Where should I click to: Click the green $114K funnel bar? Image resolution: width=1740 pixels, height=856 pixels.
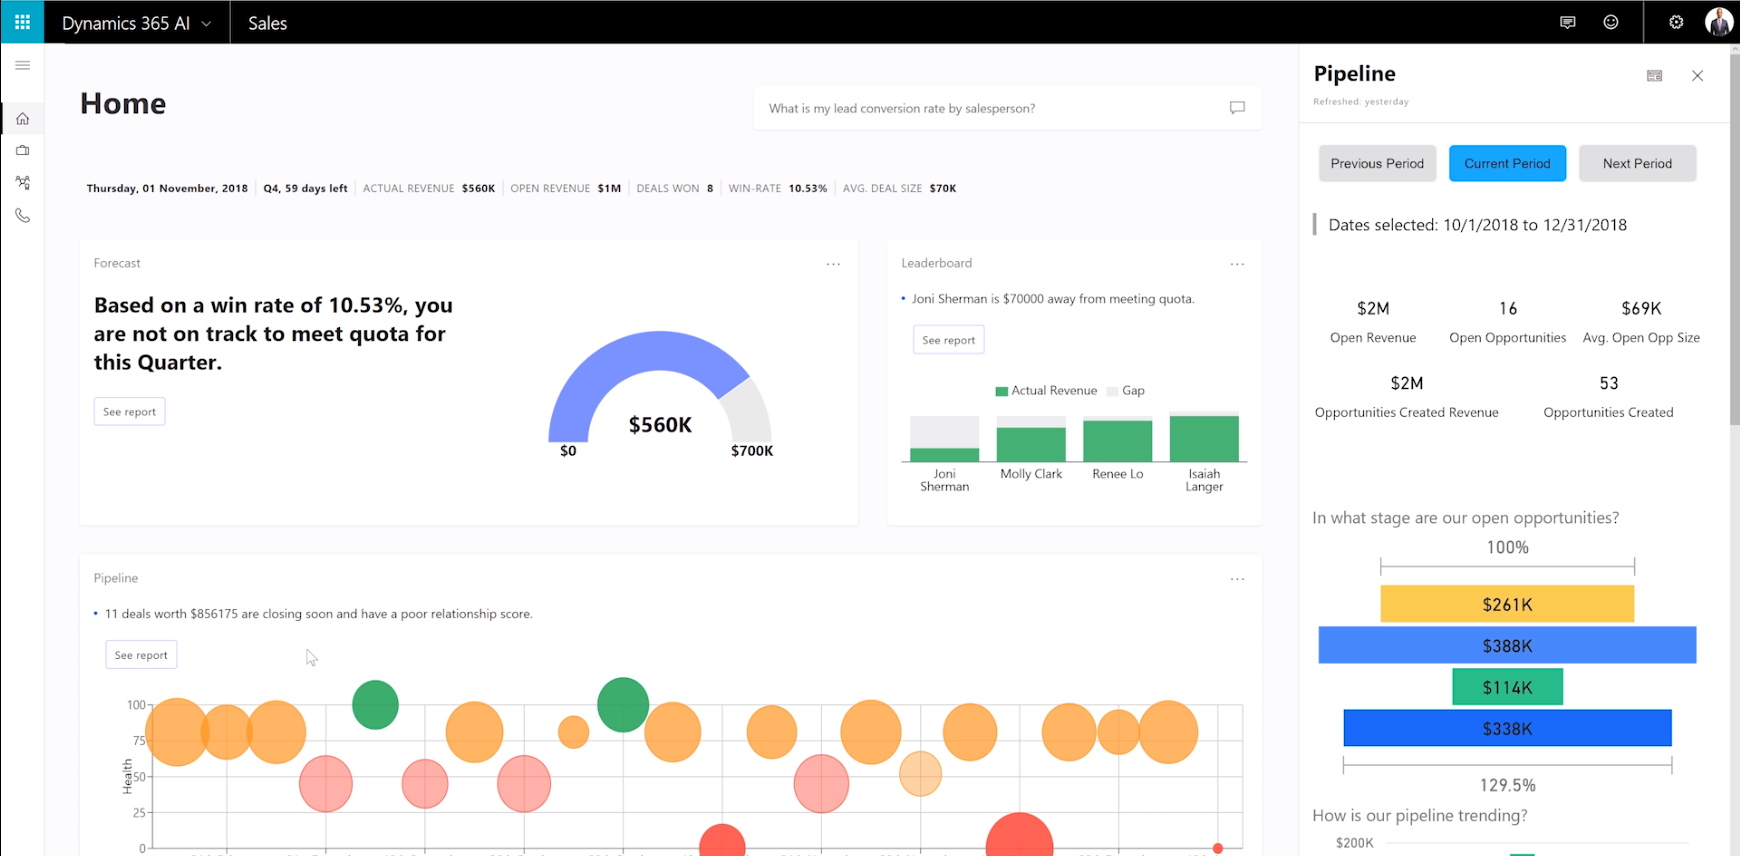click(x=1507, y=687)
